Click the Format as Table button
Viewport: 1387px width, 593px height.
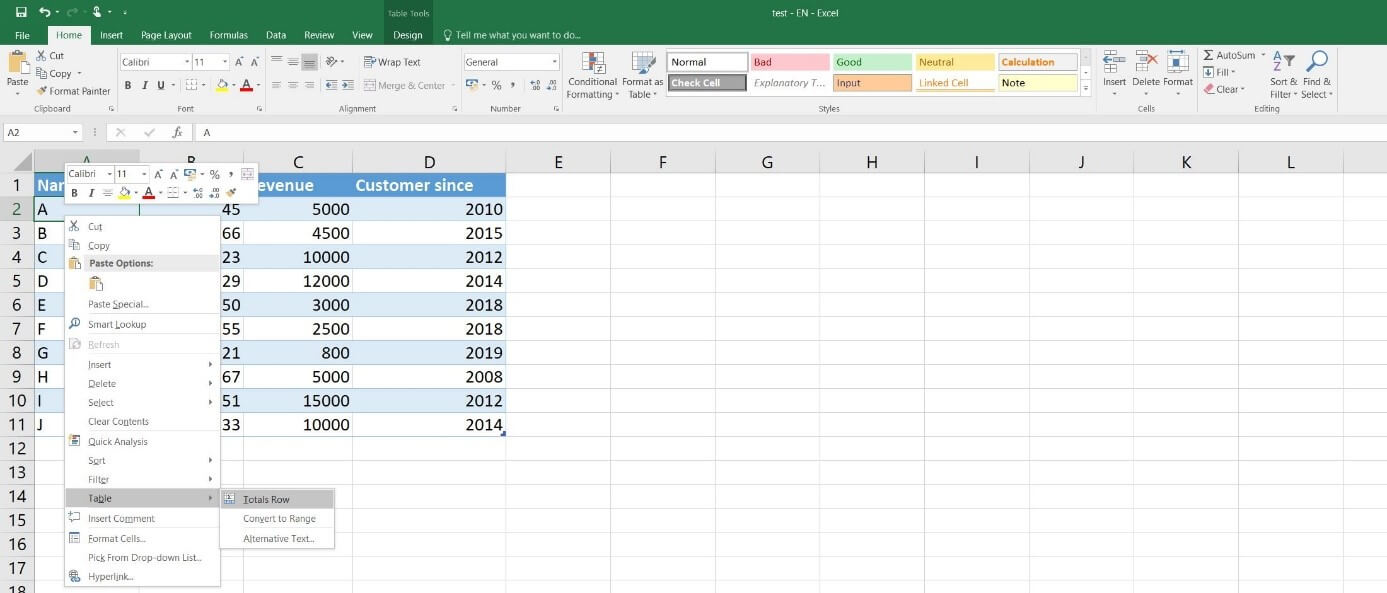(x=643, y=75)
